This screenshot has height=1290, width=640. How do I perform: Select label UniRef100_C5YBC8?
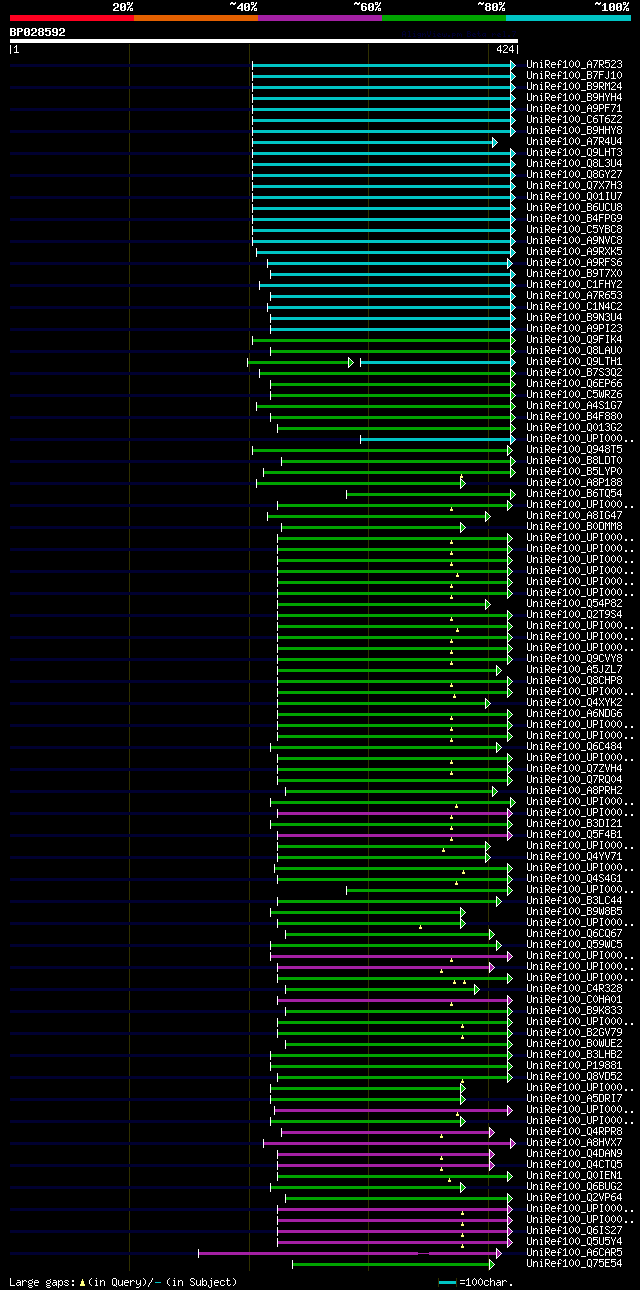coord(574,229)
